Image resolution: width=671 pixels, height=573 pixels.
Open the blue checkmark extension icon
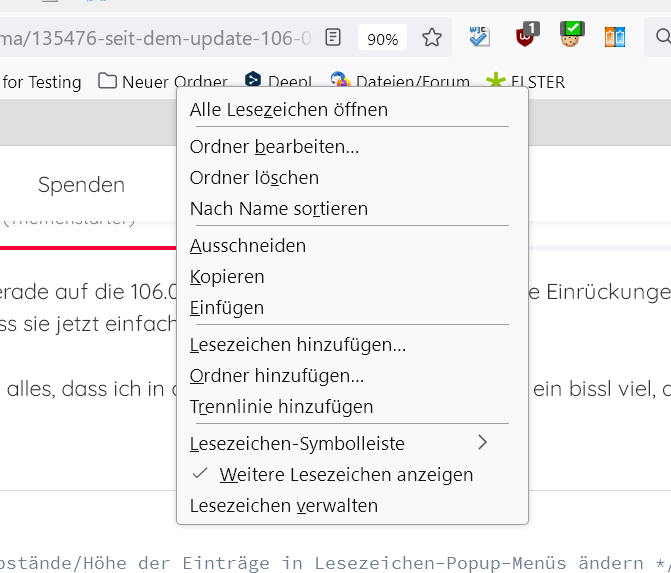[x=480, y=37]
